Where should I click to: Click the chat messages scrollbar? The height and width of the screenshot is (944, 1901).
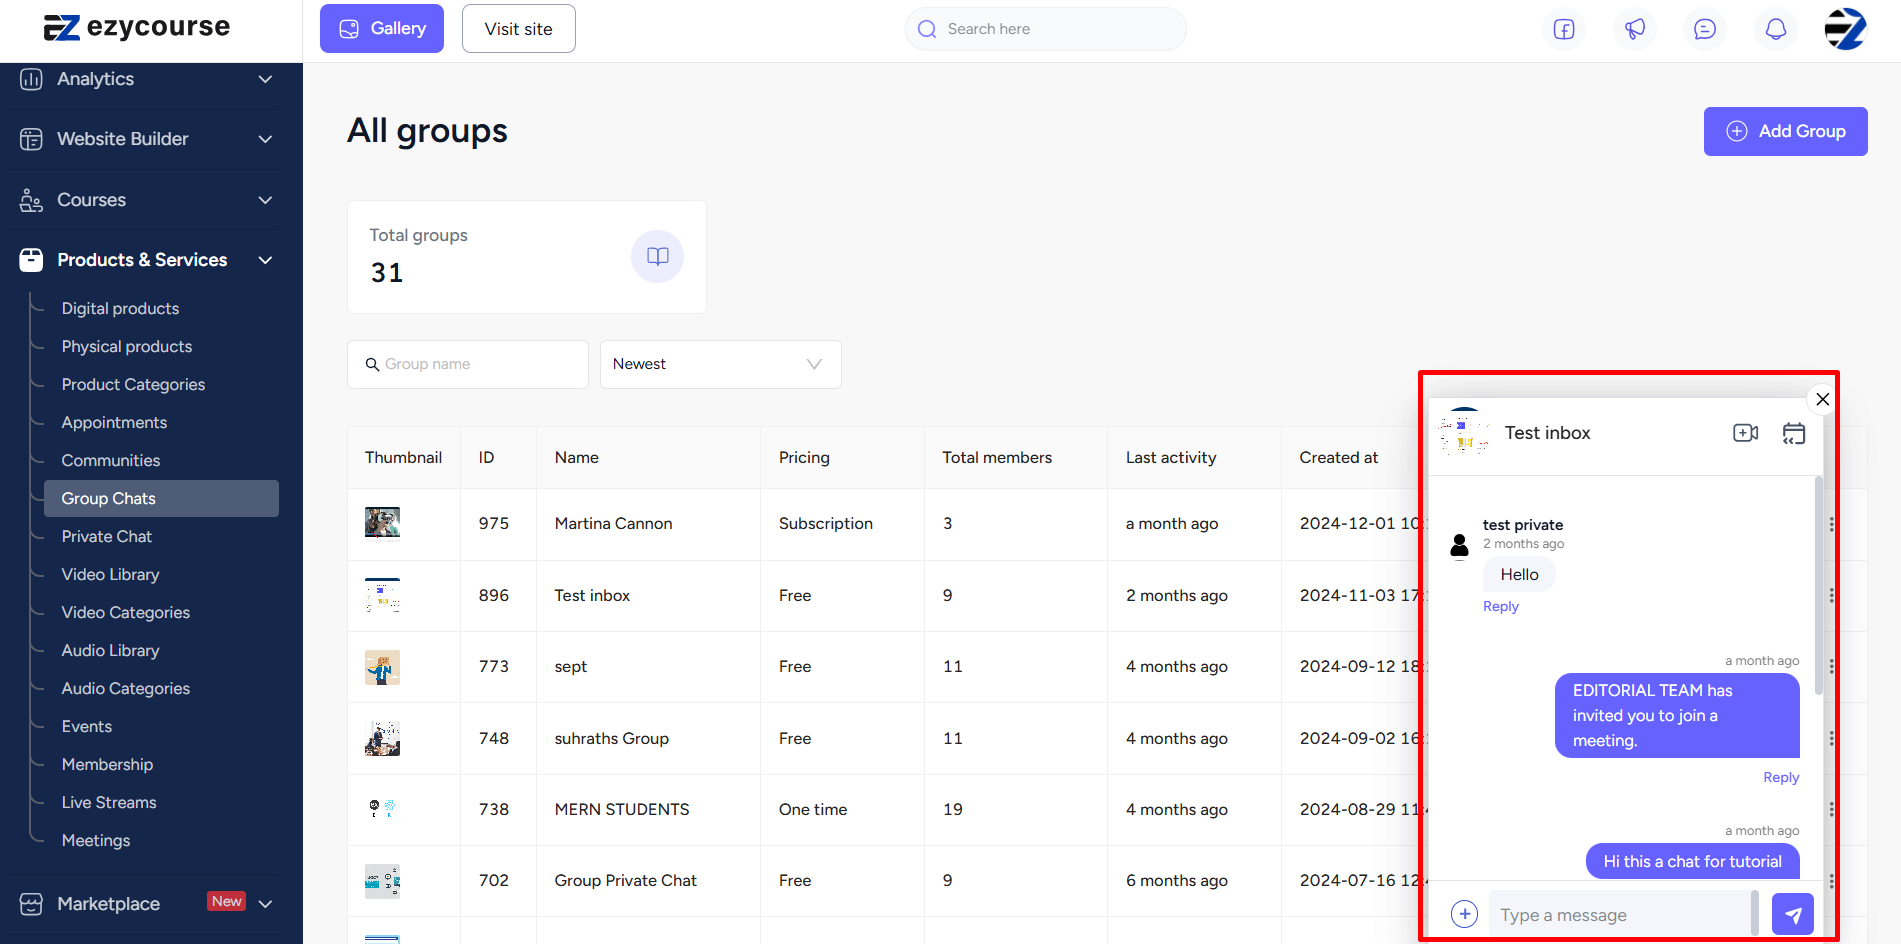(x=1818, y=586)
